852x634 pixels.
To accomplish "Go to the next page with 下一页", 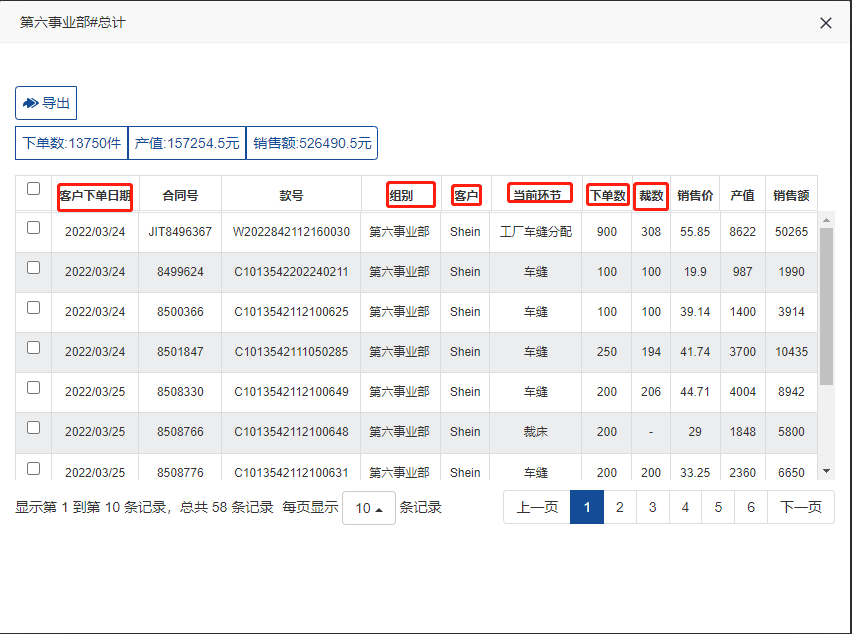I will (x=800, y=507).
